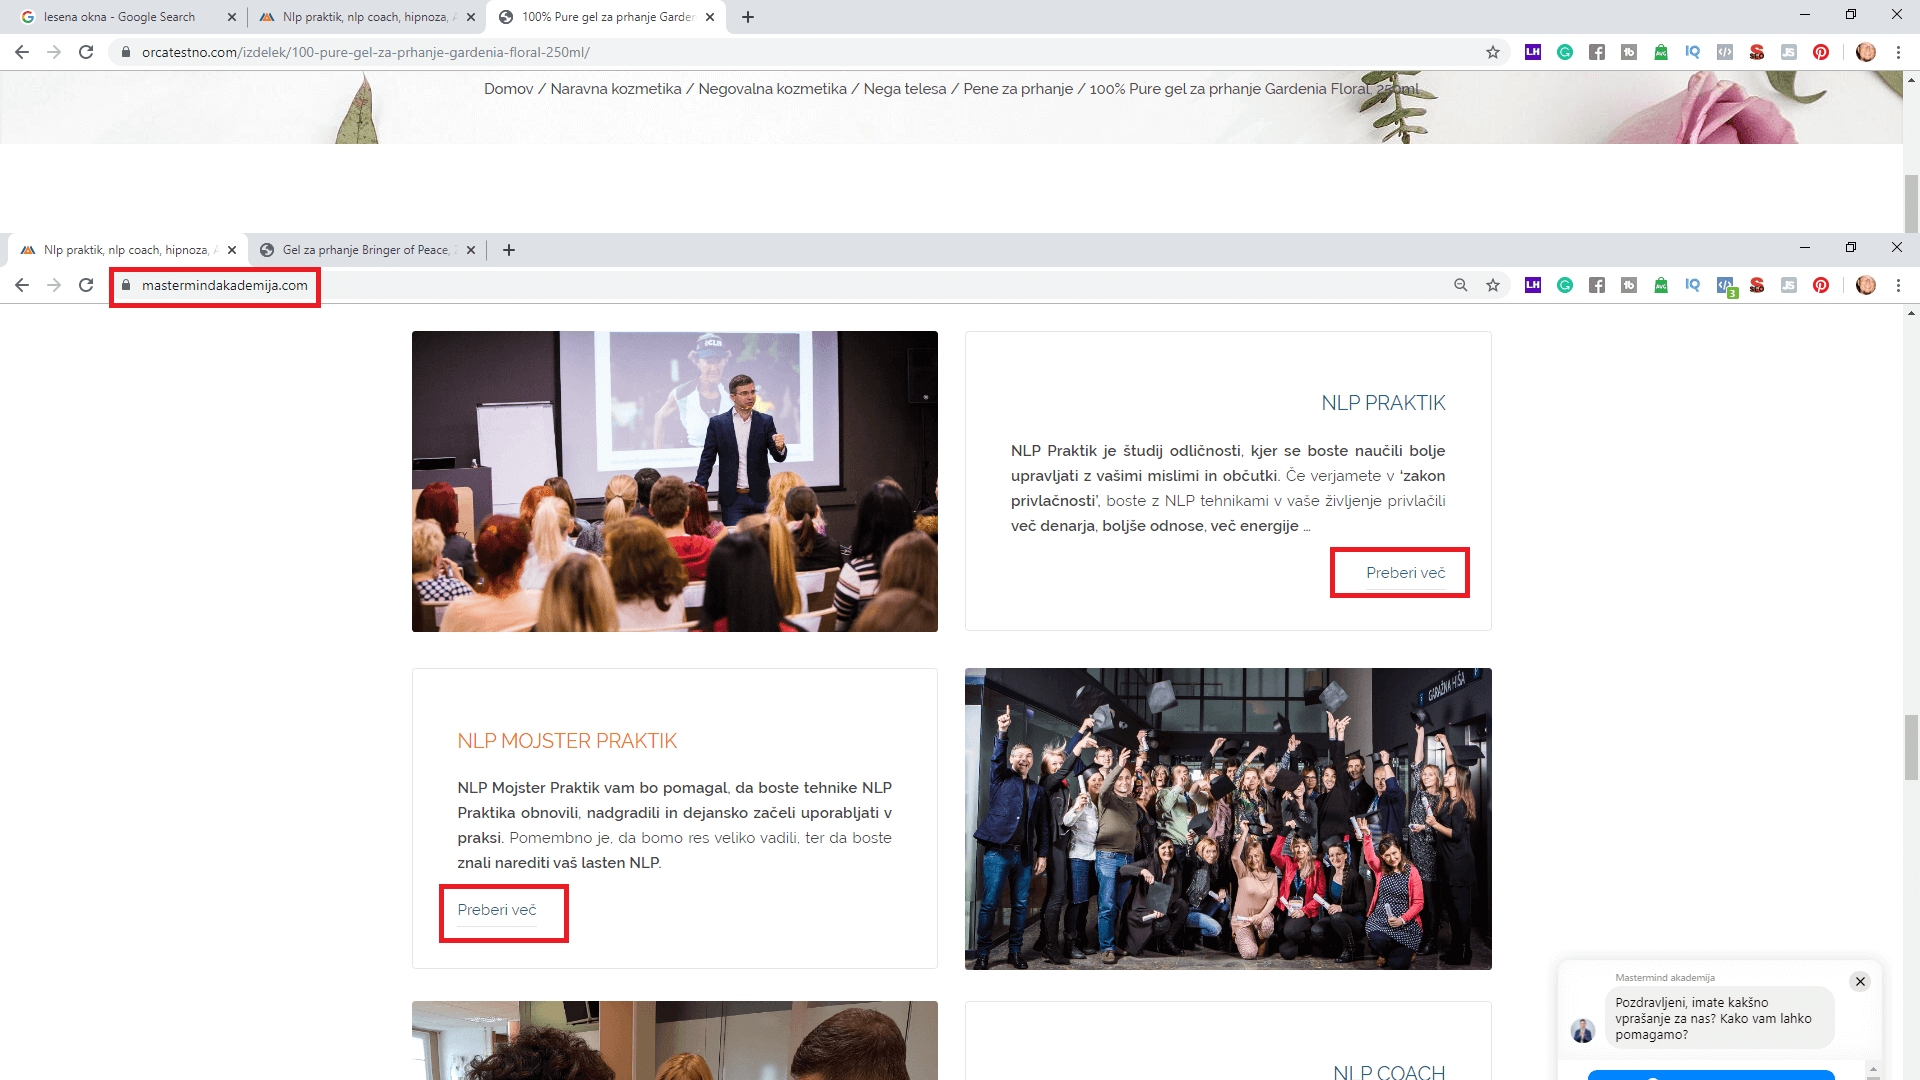Open the graduation group photo thumbnail
1920x1080 pixels.
tap(1228, 819)
